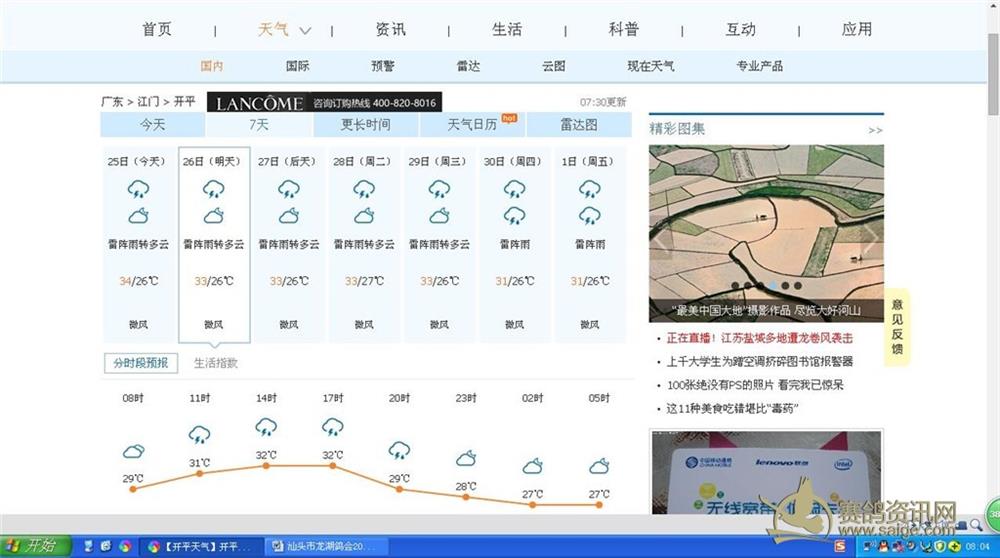1000x558 pixels.
Task: Open 雷达 in the sub navigation
Action: pos(468,66)
